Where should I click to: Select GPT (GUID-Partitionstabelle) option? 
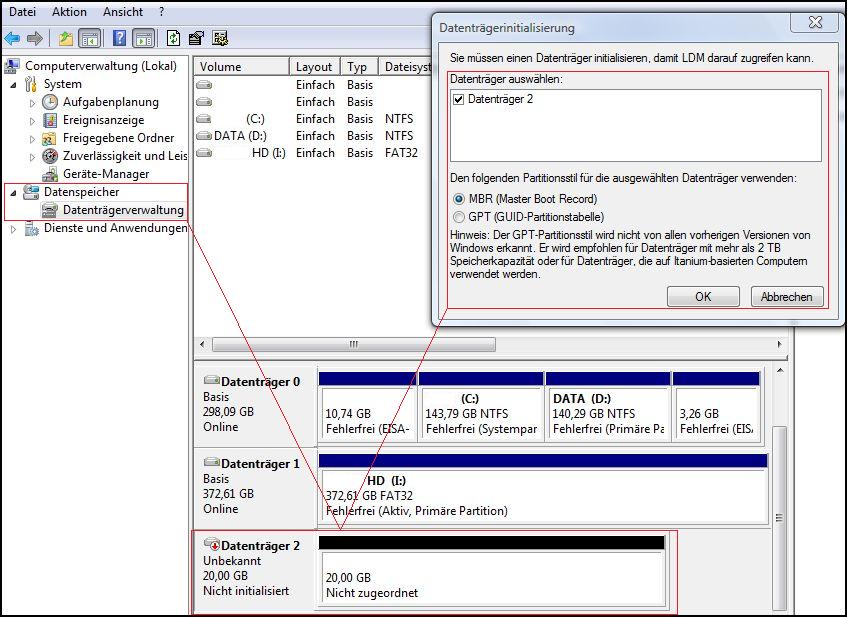459,217
